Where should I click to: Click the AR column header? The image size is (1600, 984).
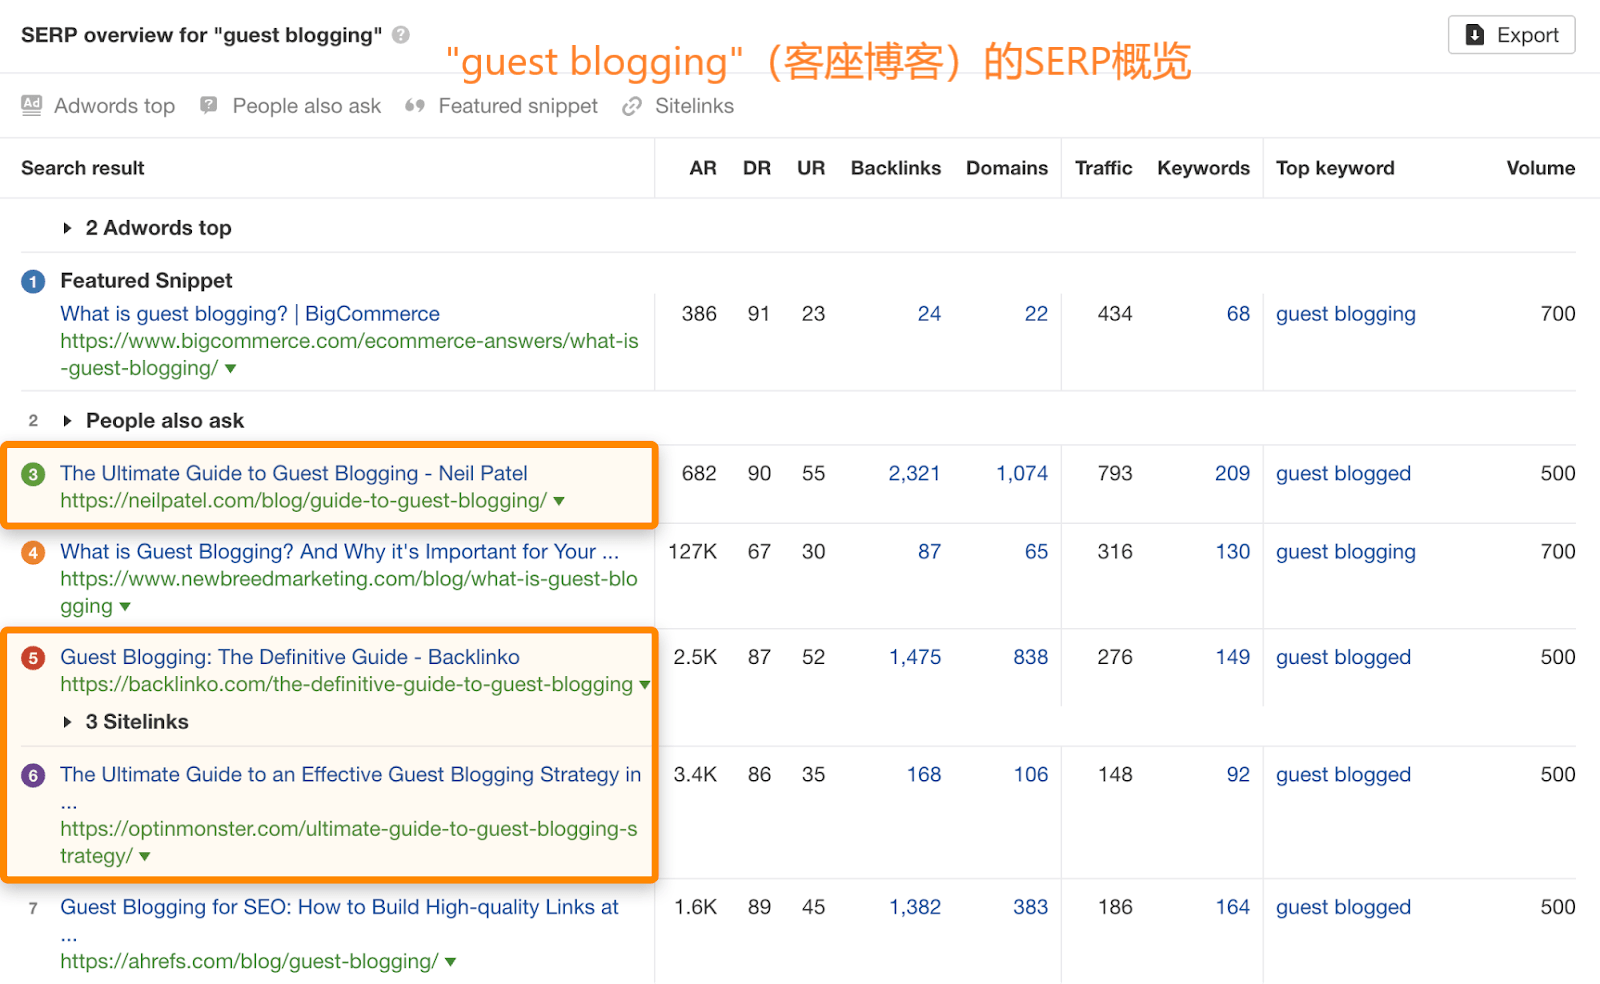[x=703, y=168]
